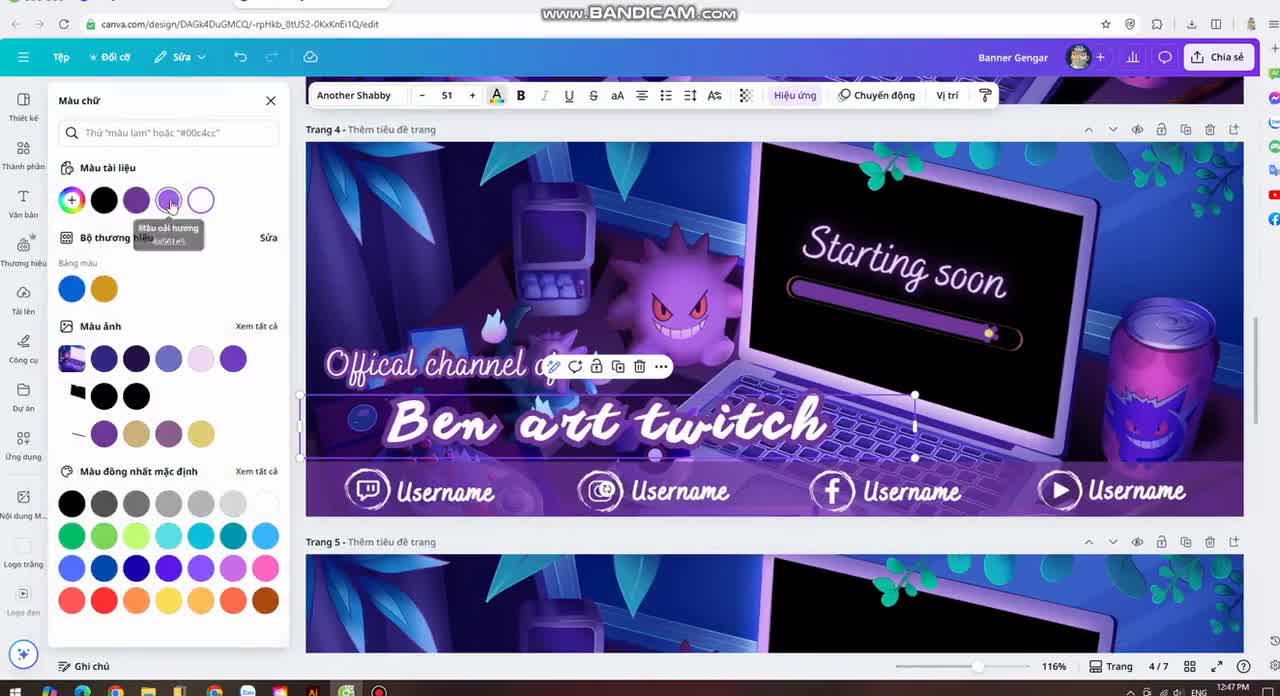Viewport: 1280px width, 696px height.
Task: Collapse page Trang 4 with chevron arrow
Action: pos(1088,129)
